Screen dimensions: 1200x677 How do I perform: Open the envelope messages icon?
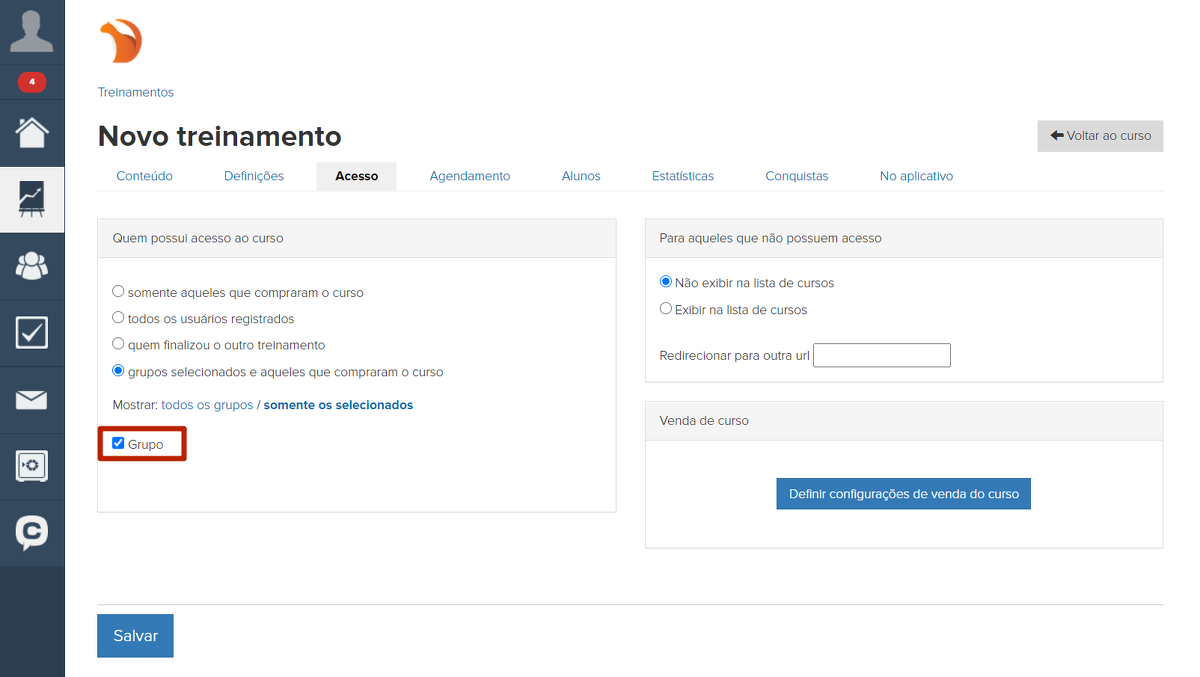32,400
